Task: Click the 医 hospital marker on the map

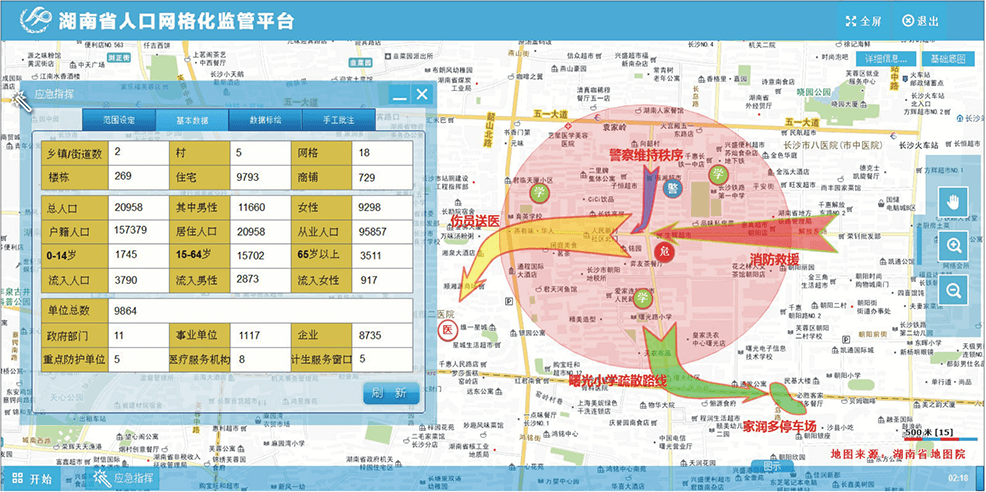Action: (448, 330)
